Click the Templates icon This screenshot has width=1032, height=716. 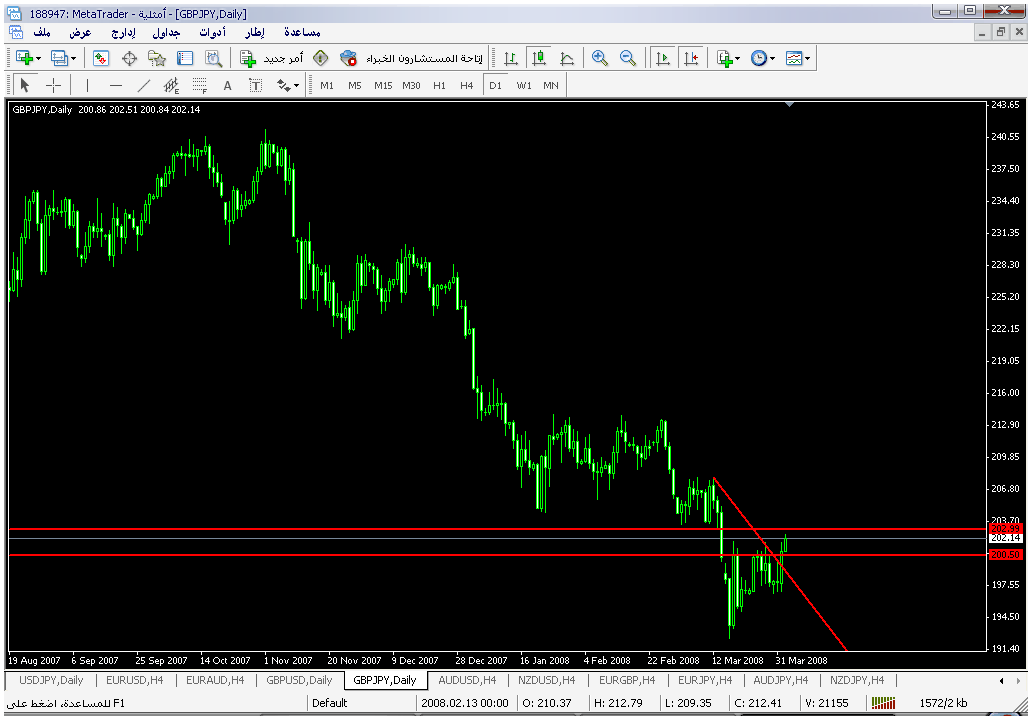point(794,59)
